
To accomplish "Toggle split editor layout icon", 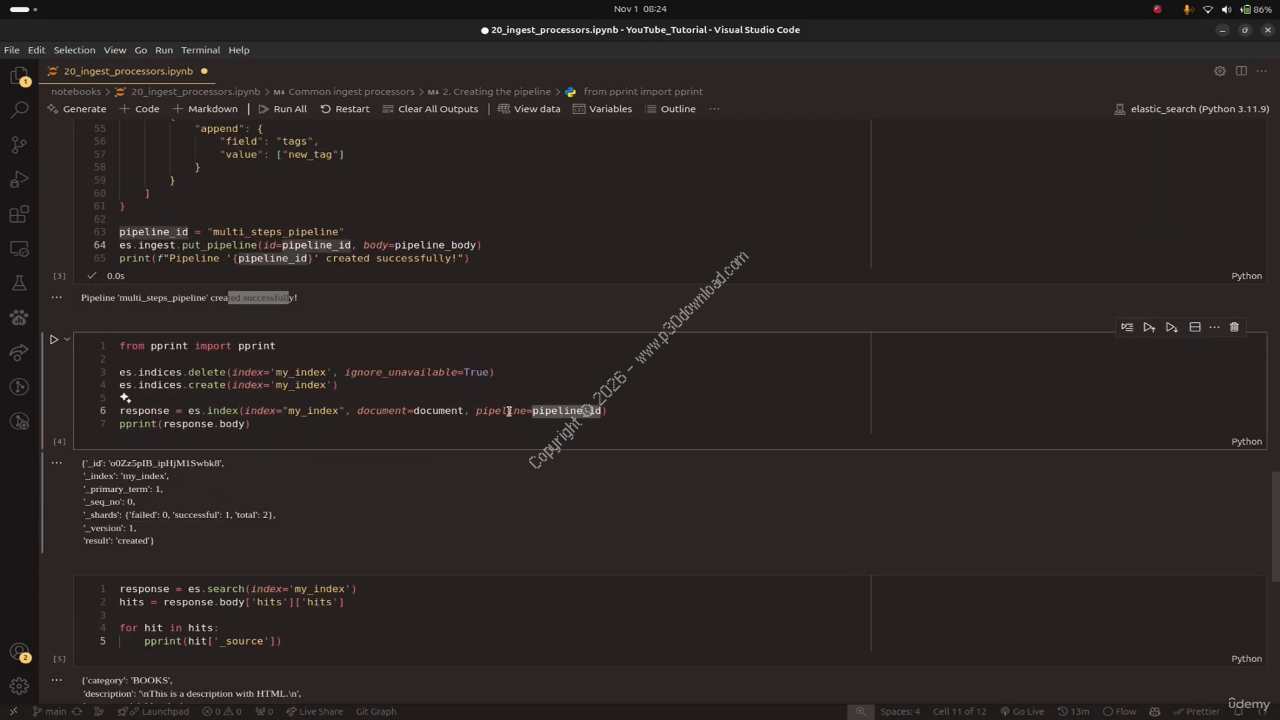I will (1241, 71).
